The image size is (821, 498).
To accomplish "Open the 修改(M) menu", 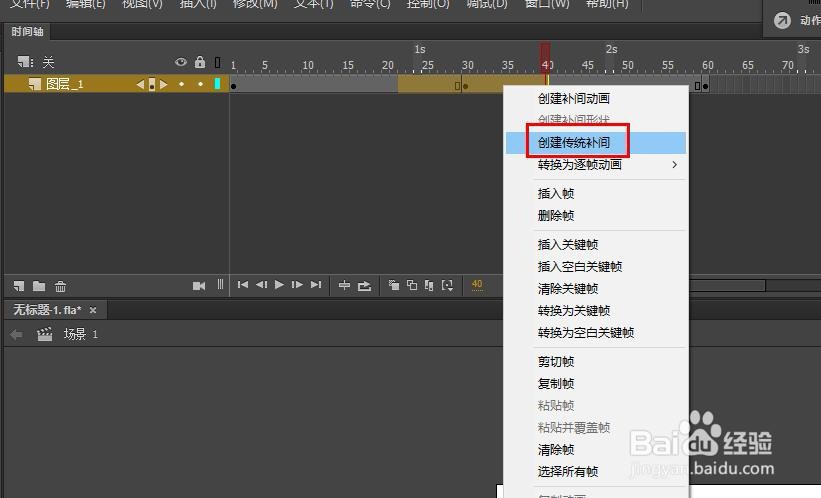I will click(255, 4).
